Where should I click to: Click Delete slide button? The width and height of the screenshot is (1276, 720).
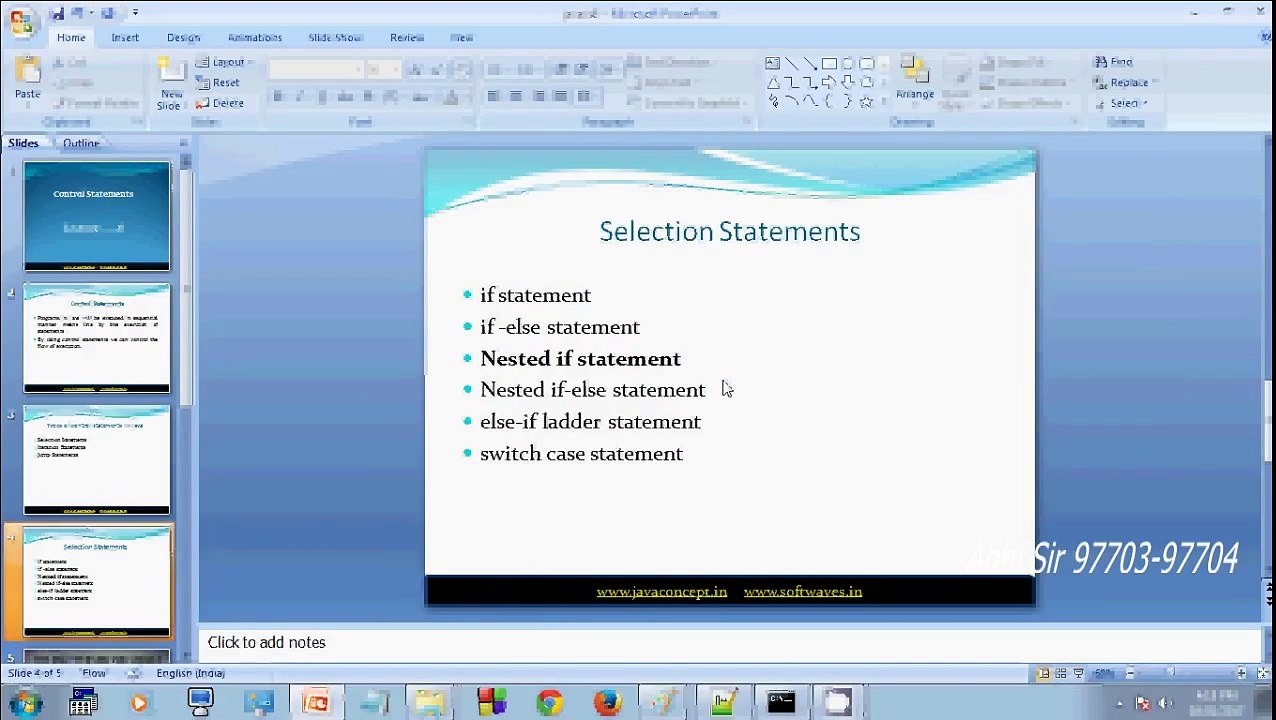(x=220, y=103)
